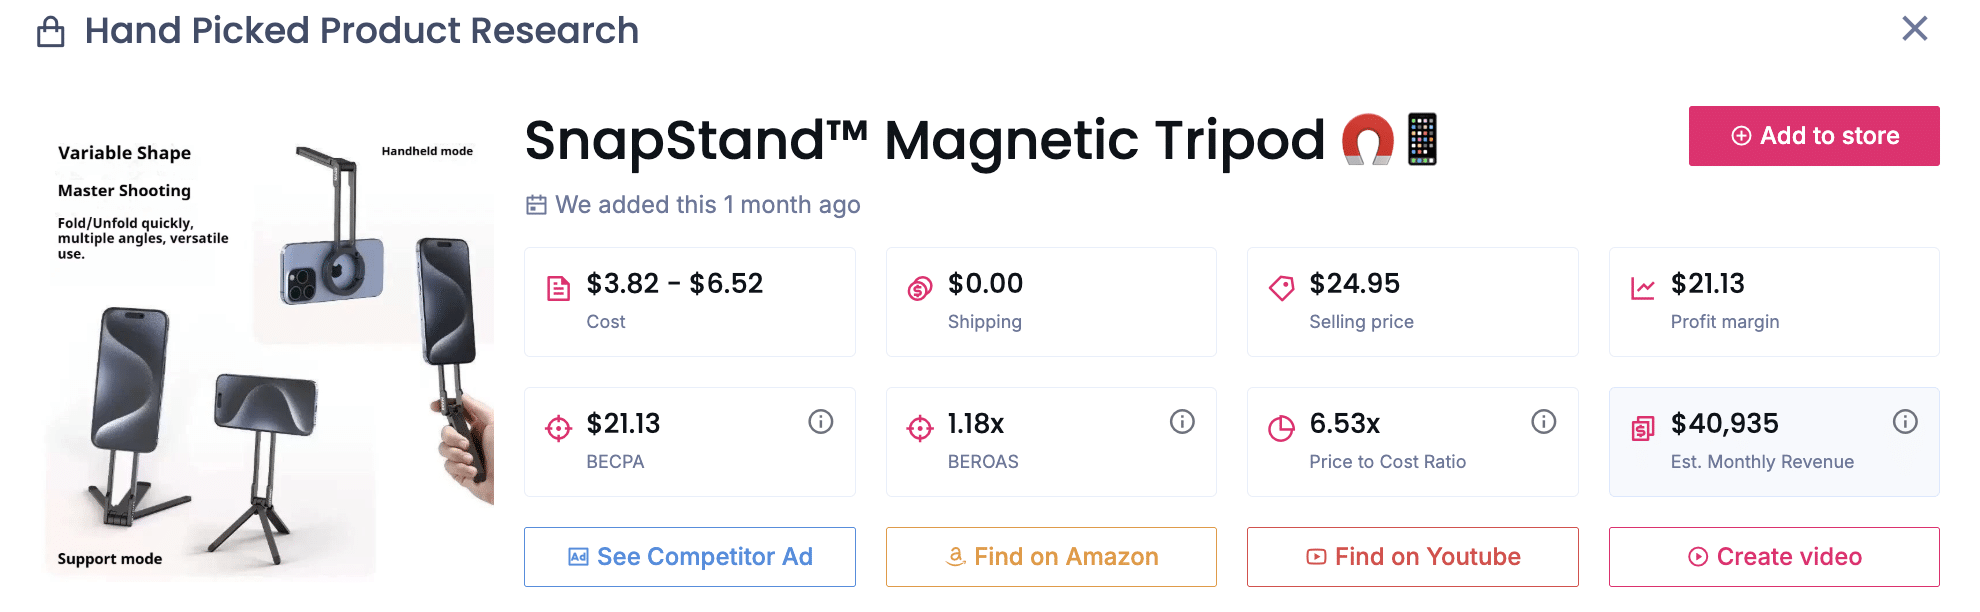Close the Hand Picked Product Research panel
This screenshot has height=612, width=1980.
point(1915,29)
